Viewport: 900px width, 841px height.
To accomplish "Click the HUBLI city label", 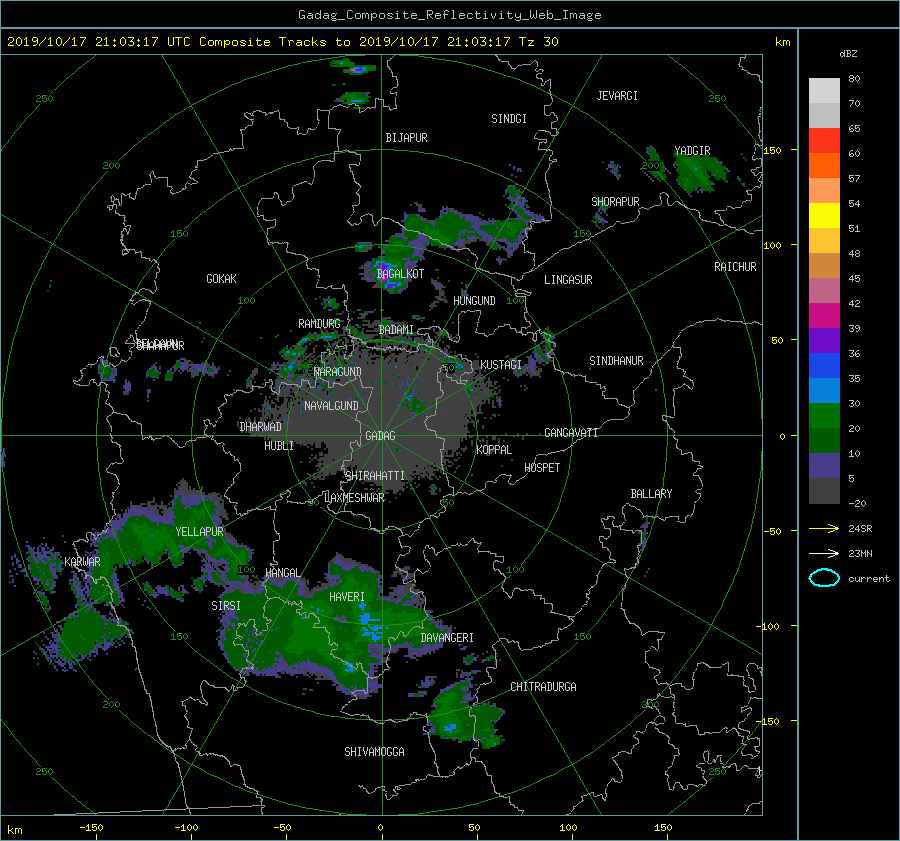I will pos(278,446).
